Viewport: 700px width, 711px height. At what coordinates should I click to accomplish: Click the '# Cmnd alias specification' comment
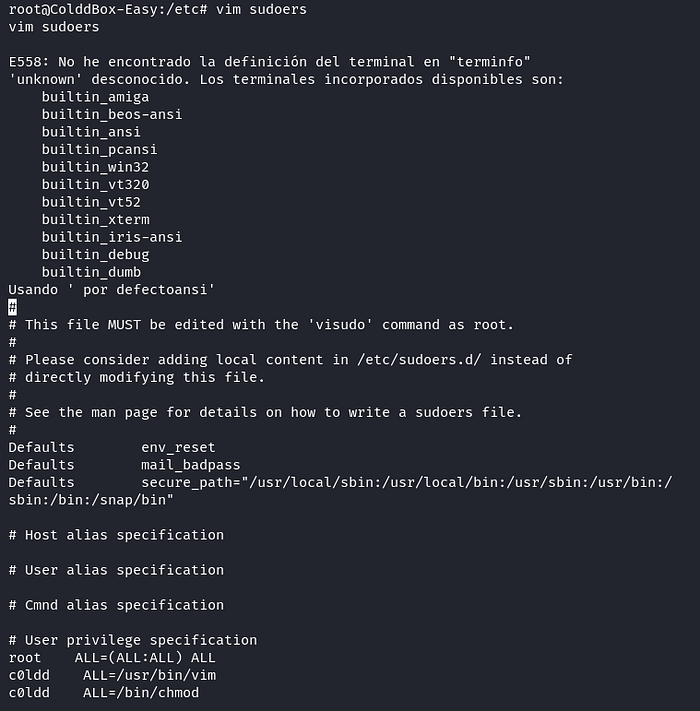click(x=116, y=605)
